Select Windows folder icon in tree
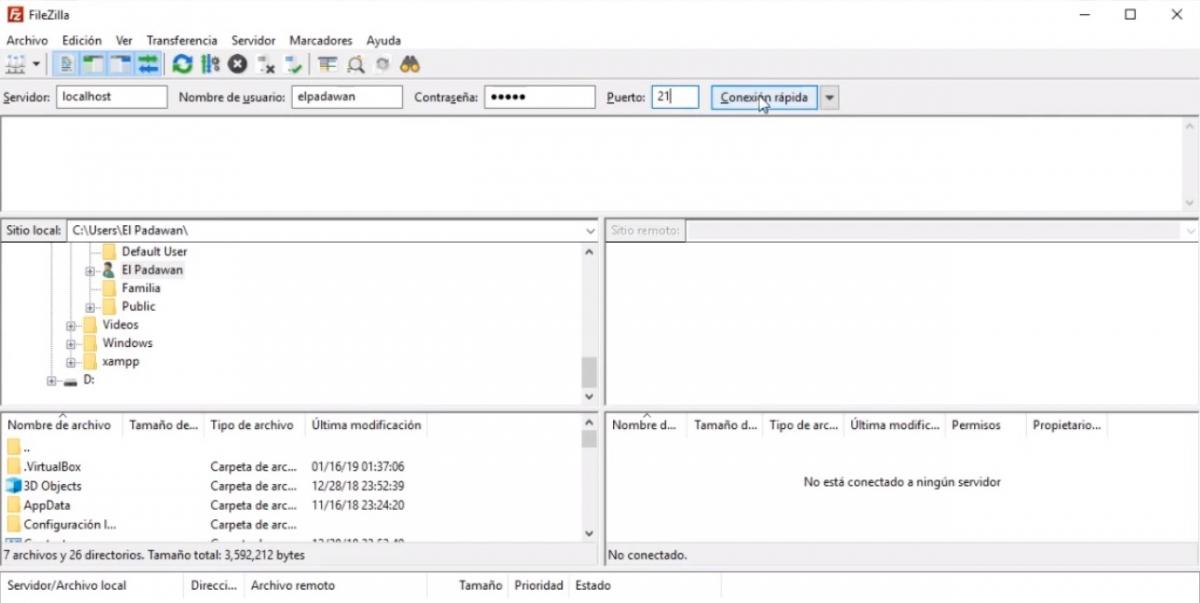This screenshot has height=603, width=1200. click(90, 343)
